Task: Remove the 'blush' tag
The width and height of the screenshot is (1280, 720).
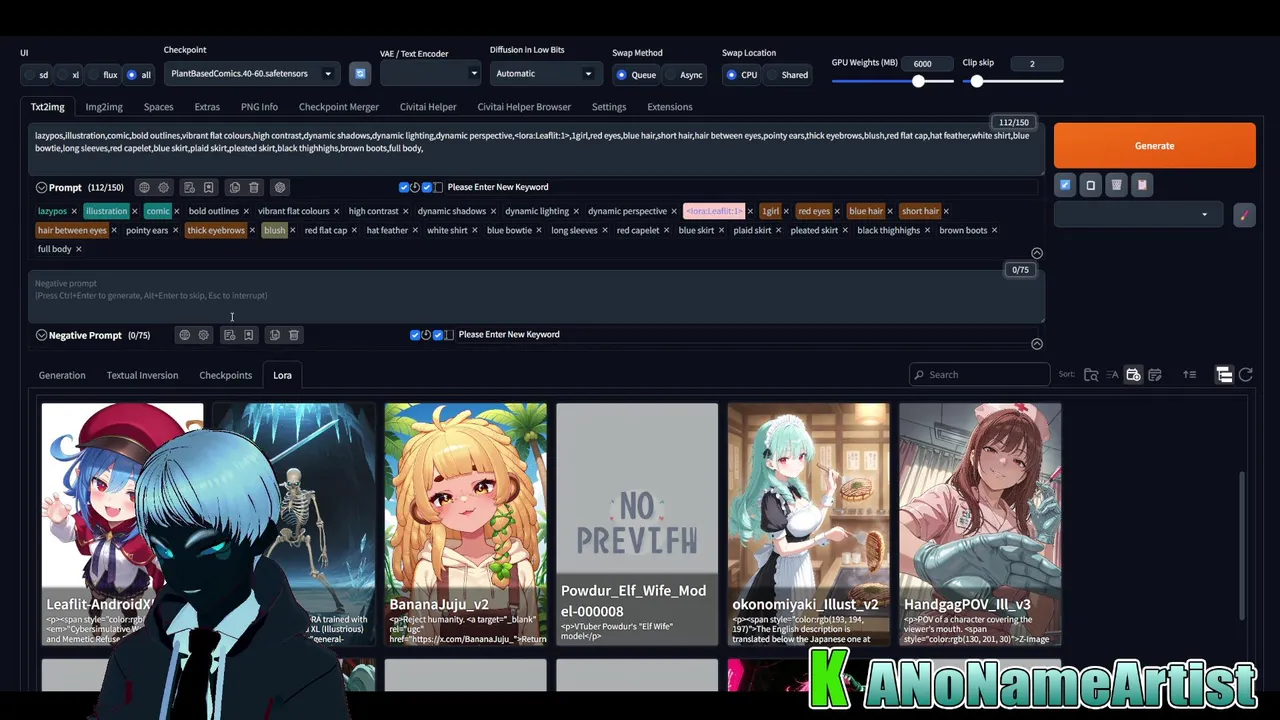Action: (x=292, y=230)
